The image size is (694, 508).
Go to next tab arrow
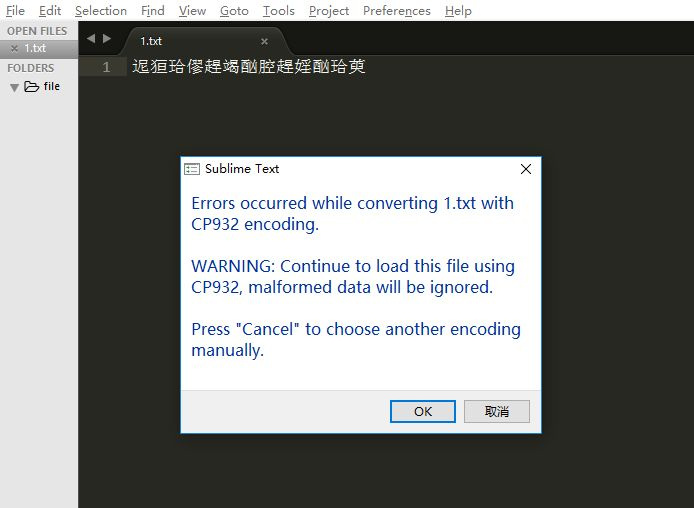(107, 38)
